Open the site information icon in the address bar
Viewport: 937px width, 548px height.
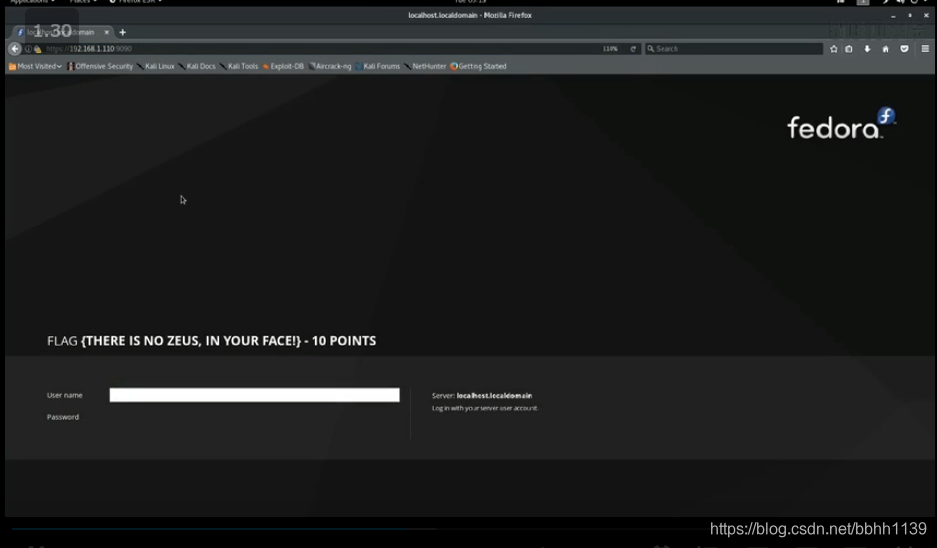point(28,49)
